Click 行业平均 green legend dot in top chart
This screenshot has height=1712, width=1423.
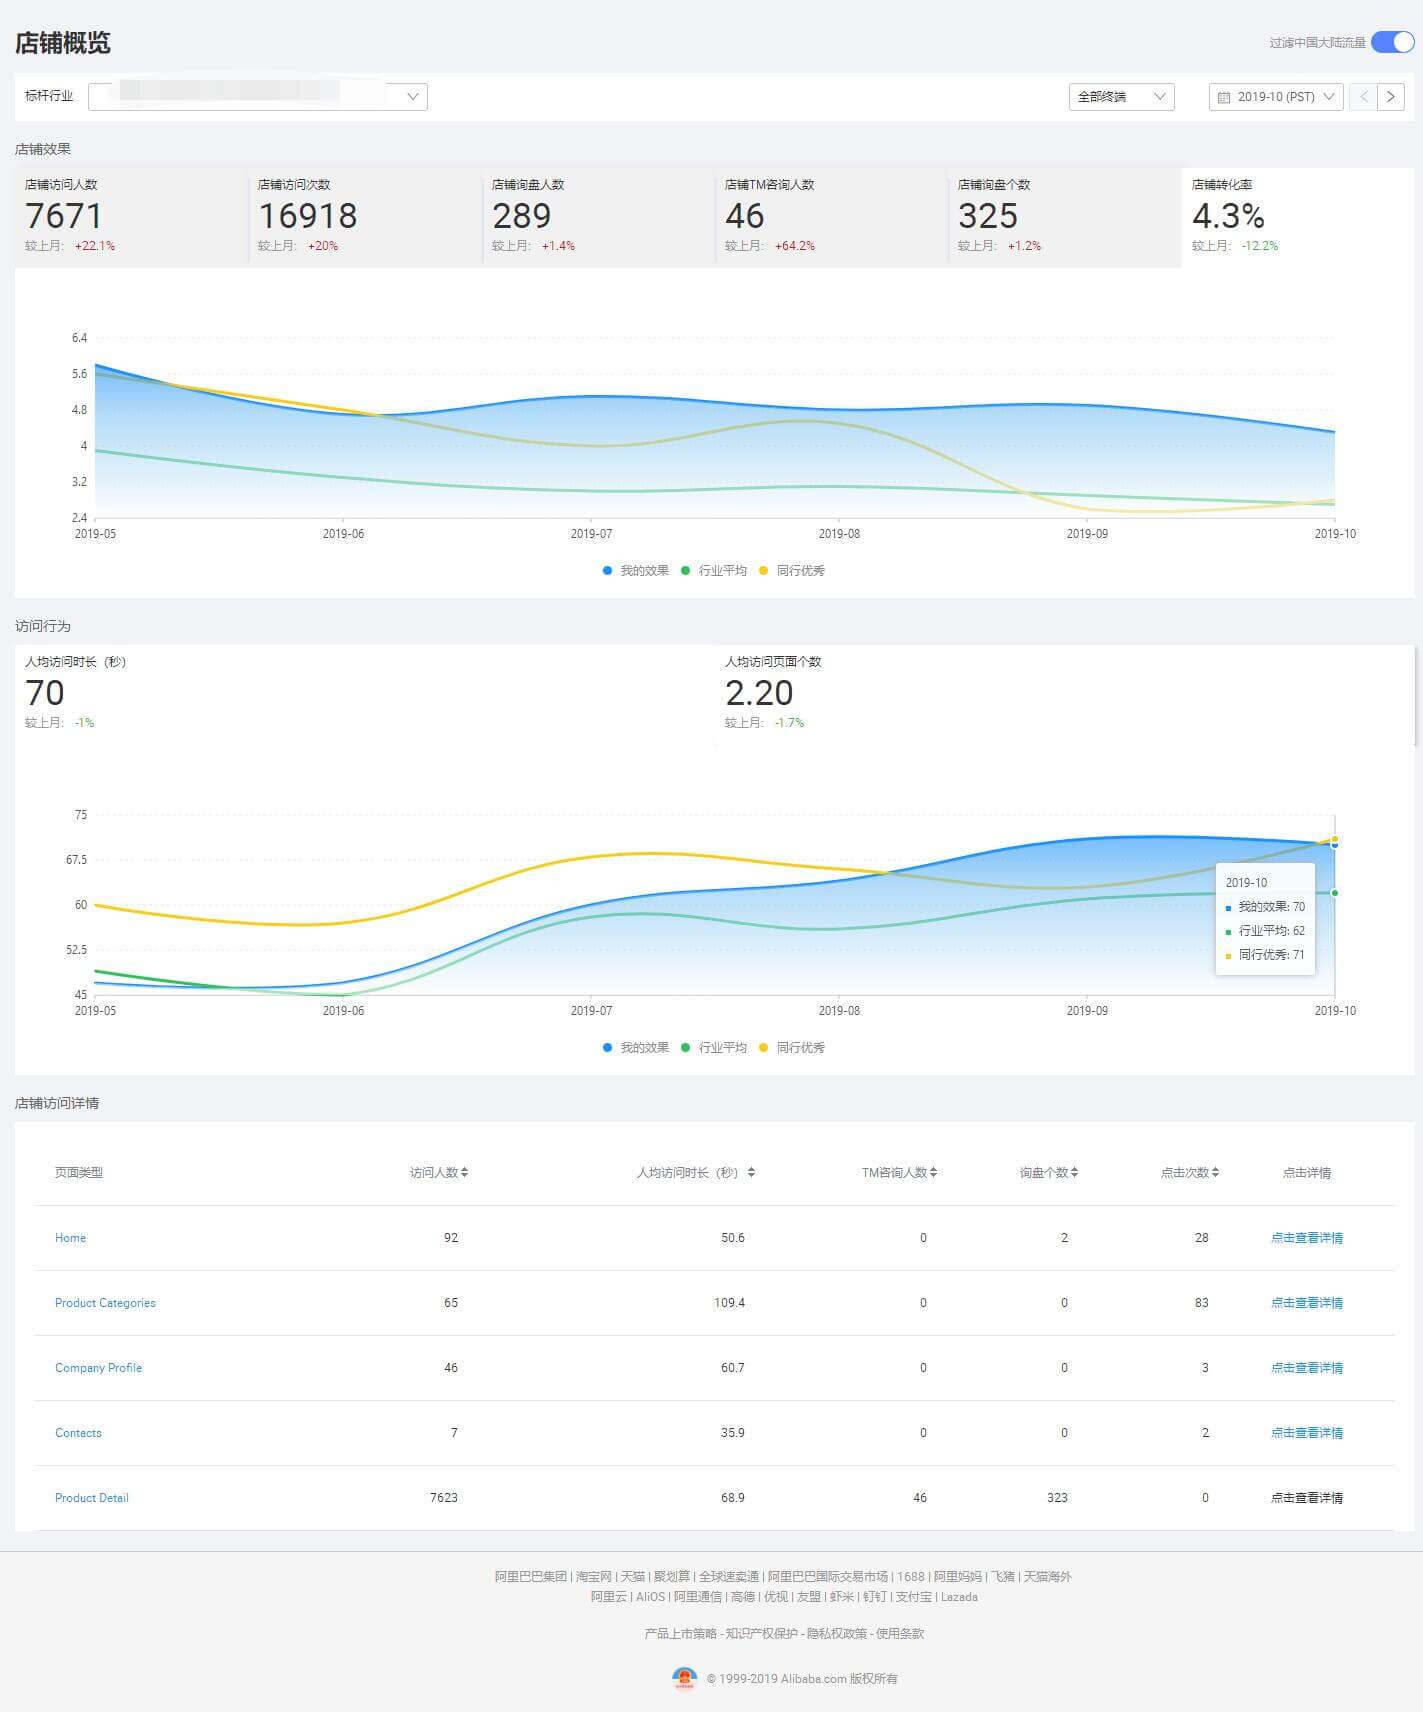point(685,571)
